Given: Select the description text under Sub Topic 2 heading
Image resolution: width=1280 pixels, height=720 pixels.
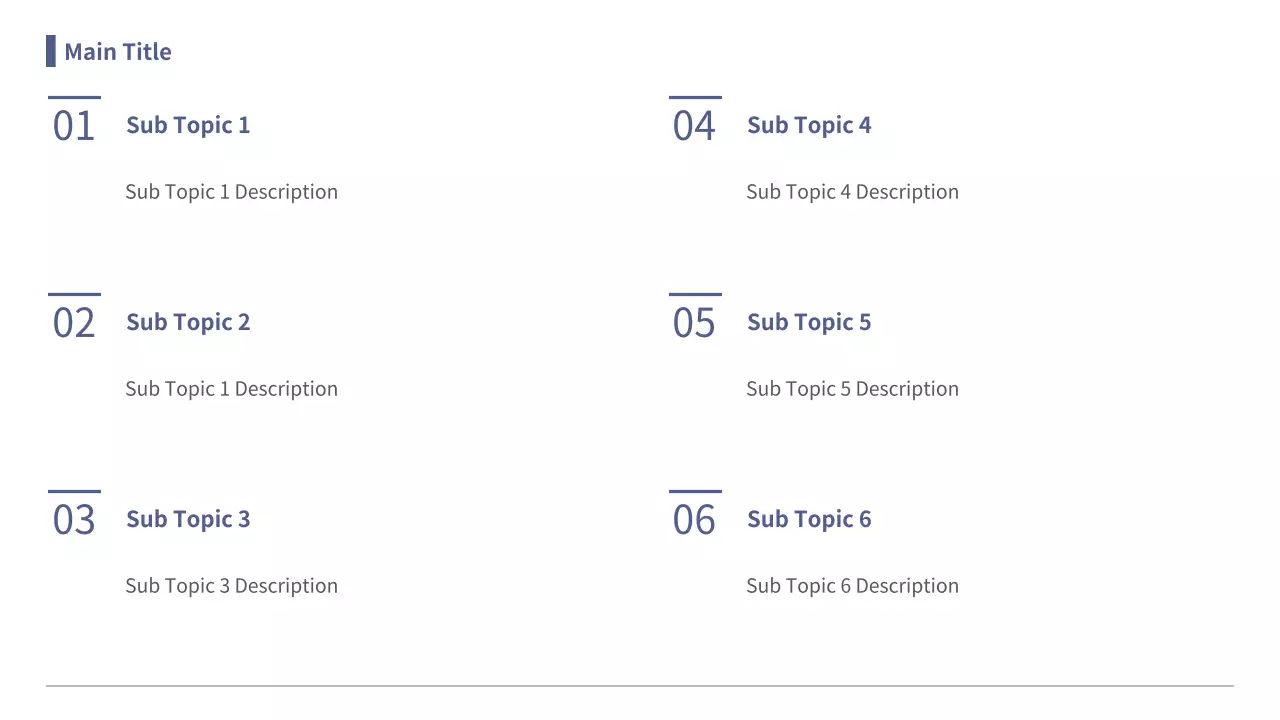Looking at the screenshot, I should (x=231, y=389).
